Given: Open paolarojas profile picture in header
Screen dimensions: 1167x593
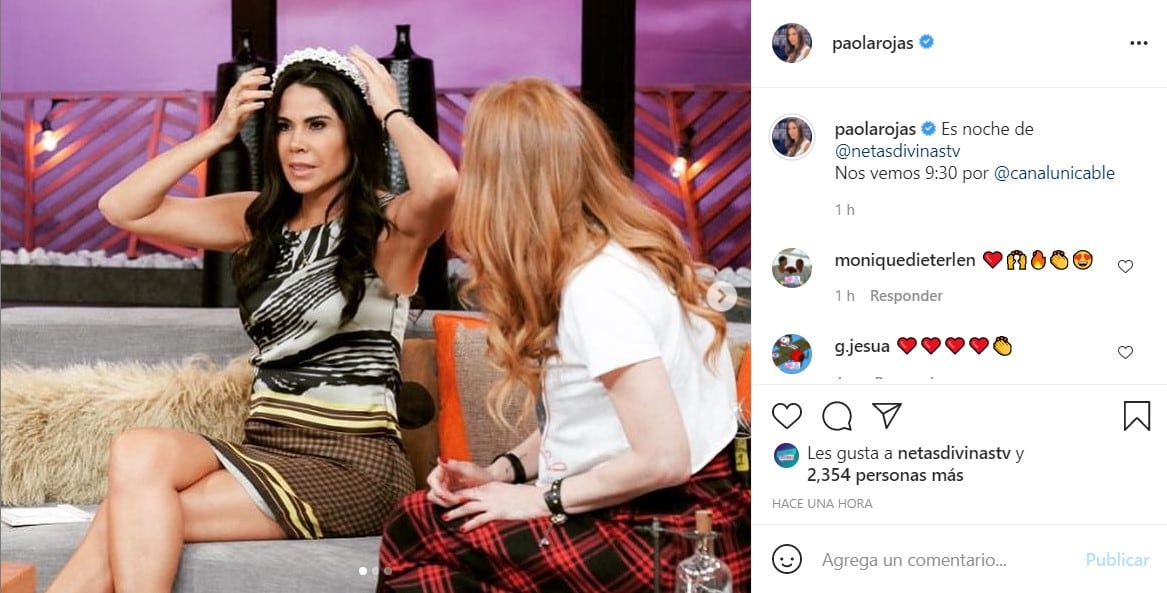Looking at the screenshot, I should (x=791, y=43).
